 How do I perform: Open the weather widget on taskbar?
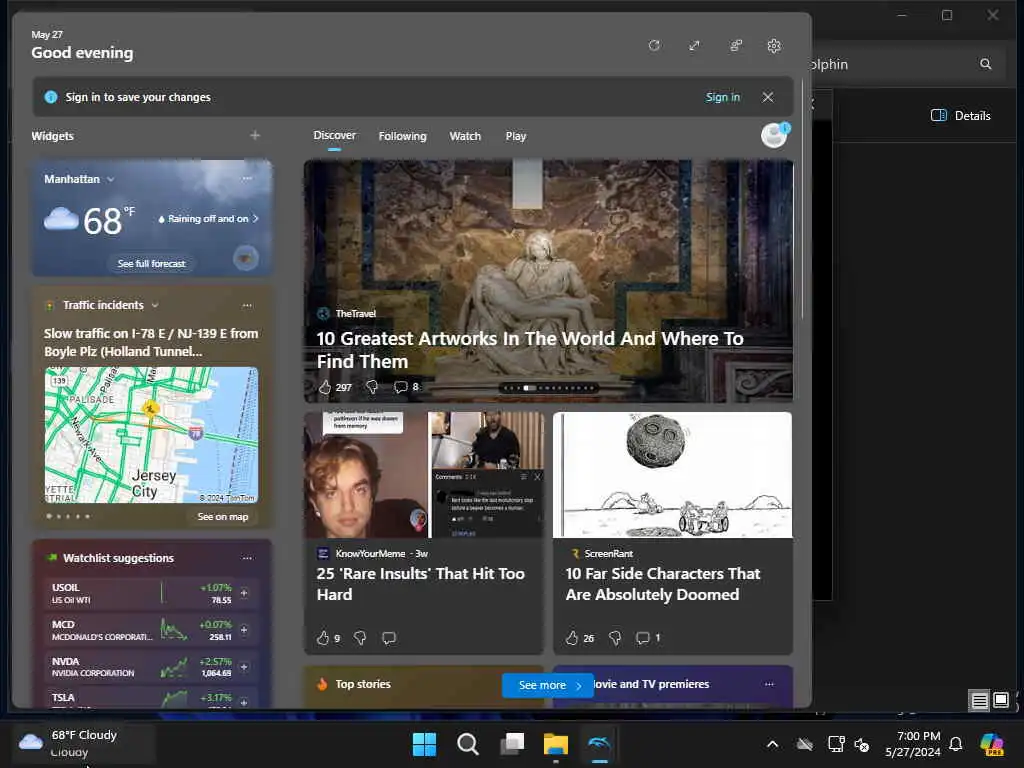[x=83, y=743]
